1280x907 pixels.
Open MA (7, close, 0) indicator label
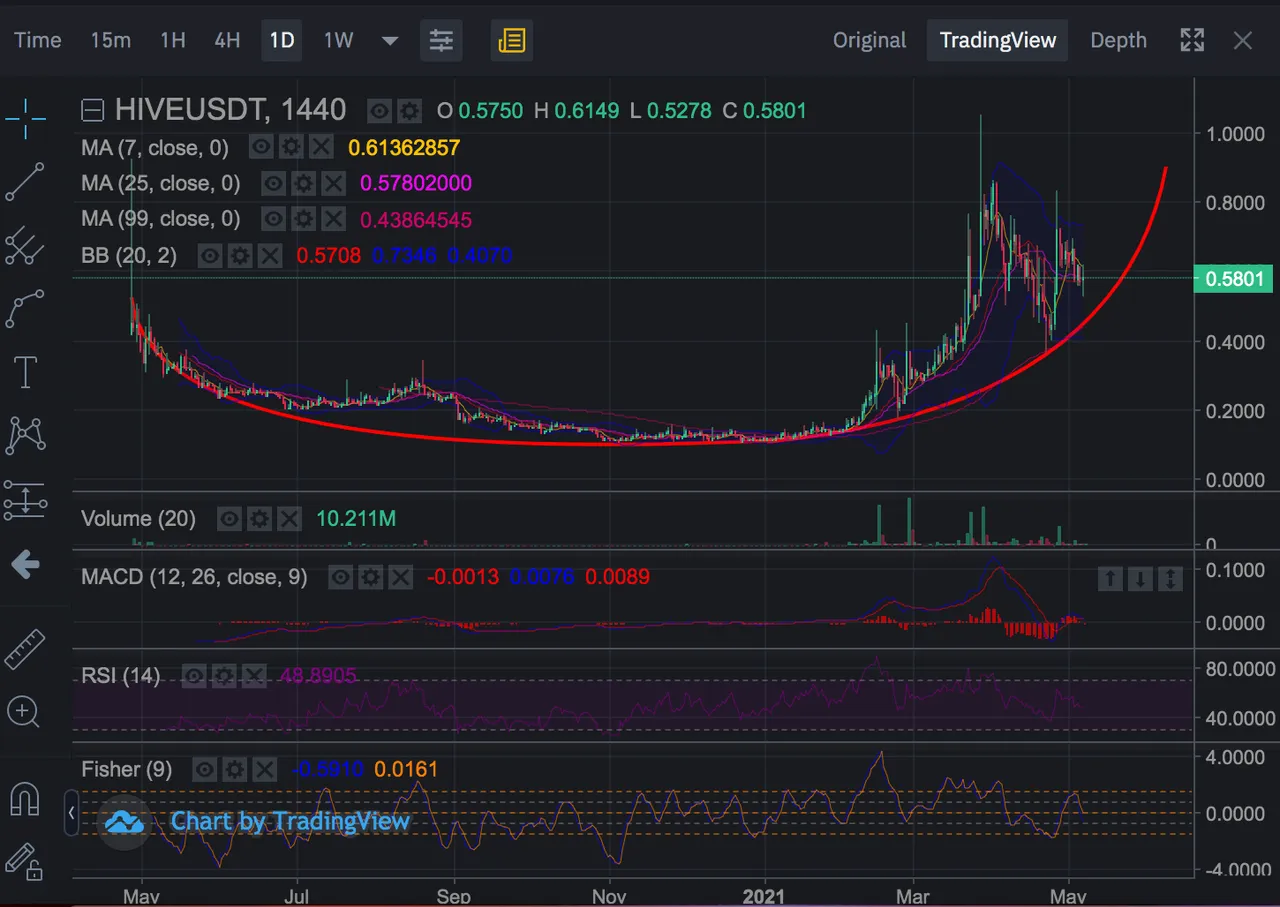coord(155,148)
